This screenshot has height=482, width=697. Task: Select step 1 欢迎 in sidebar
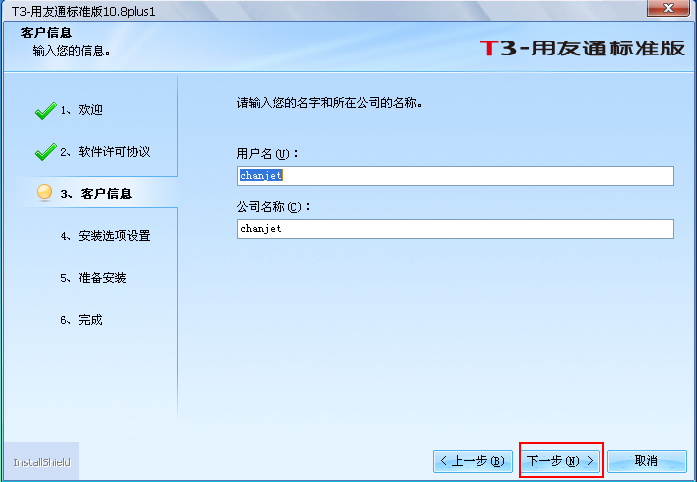81,110
